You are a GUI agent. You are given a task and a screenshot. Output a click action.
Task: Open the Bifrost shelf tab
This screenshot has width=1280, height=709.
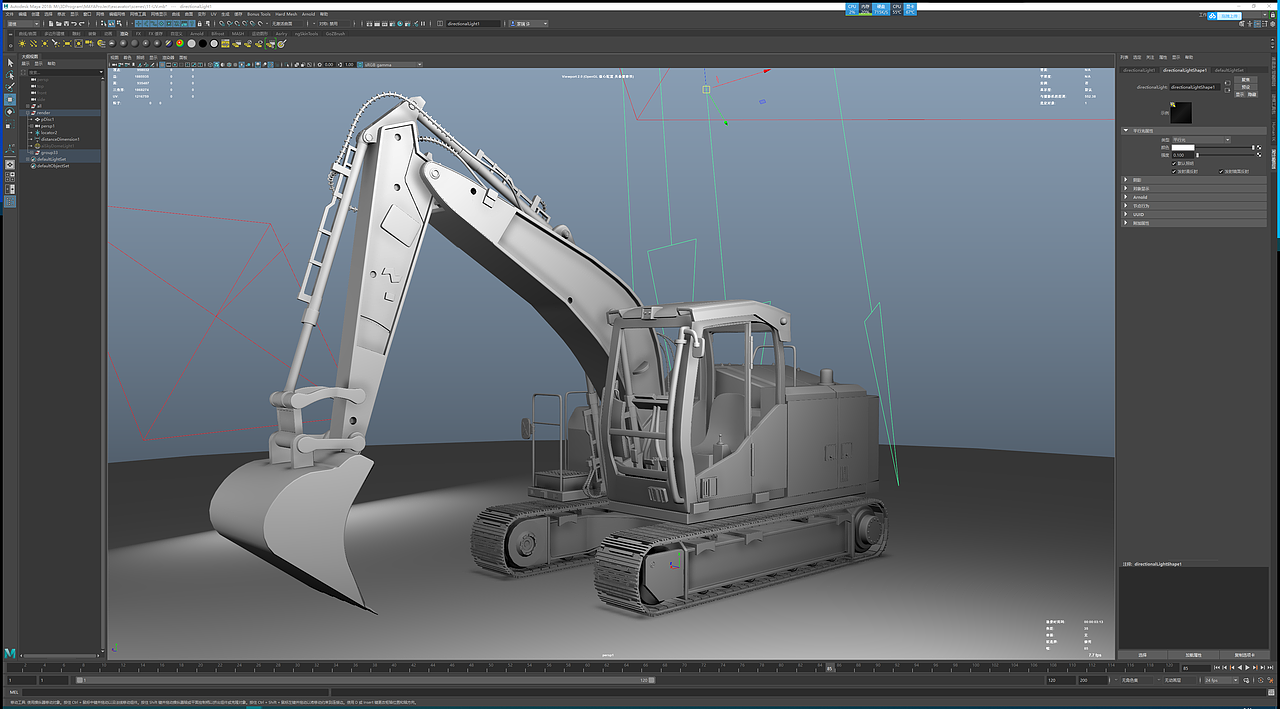(217, 34)
